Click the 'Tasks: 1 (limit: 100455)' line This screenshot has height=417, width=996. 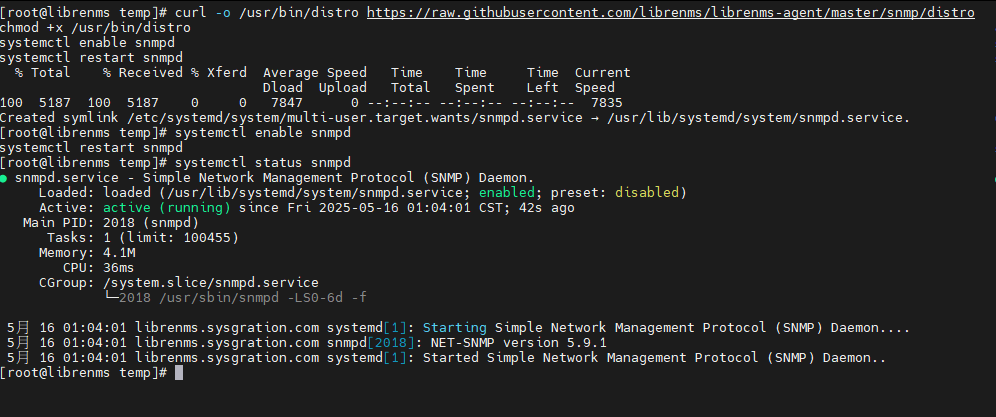tap(143, 238)
